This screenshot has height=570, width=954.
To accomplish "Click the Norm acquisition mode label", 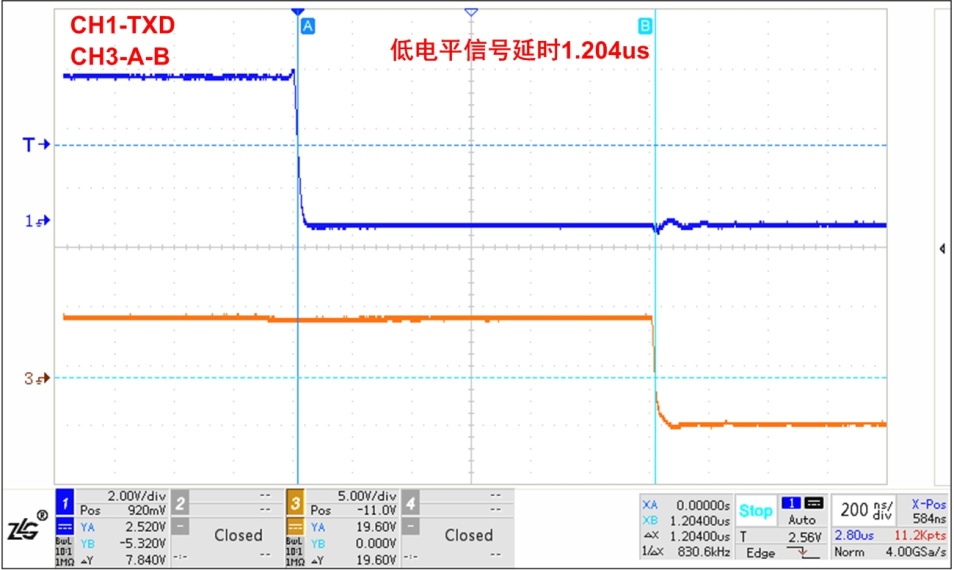I will point(849,552).
